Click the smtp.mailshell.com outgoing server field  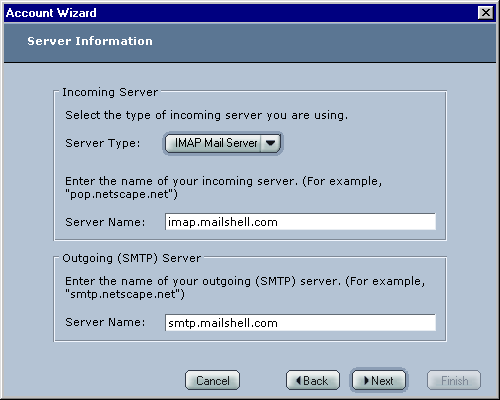coord(300,322)
